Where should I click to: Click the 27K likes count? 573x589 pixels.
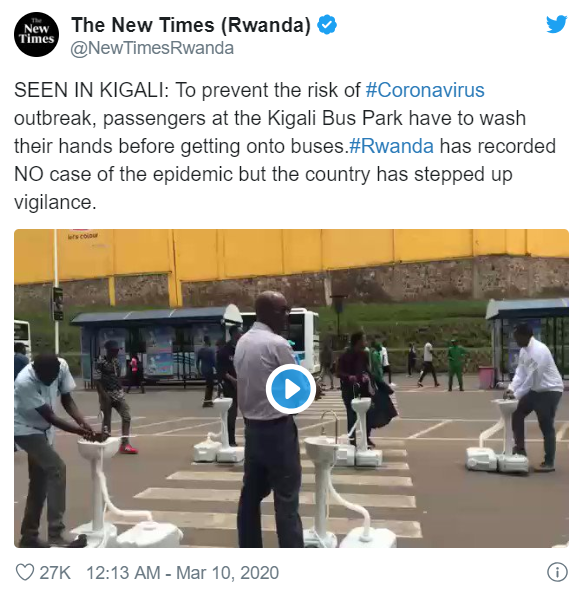[55, 573]
